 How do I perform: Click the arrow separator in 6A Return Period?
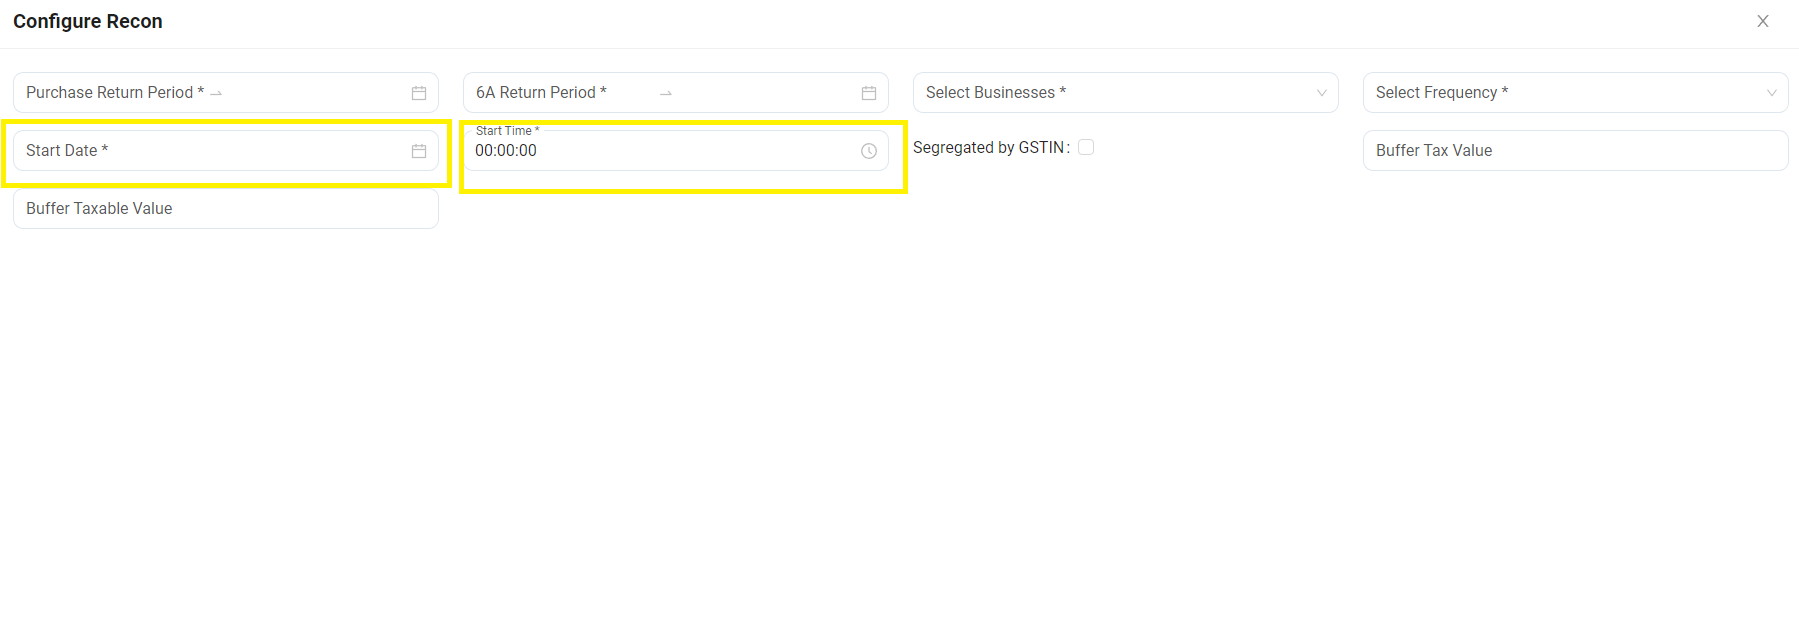666,93
